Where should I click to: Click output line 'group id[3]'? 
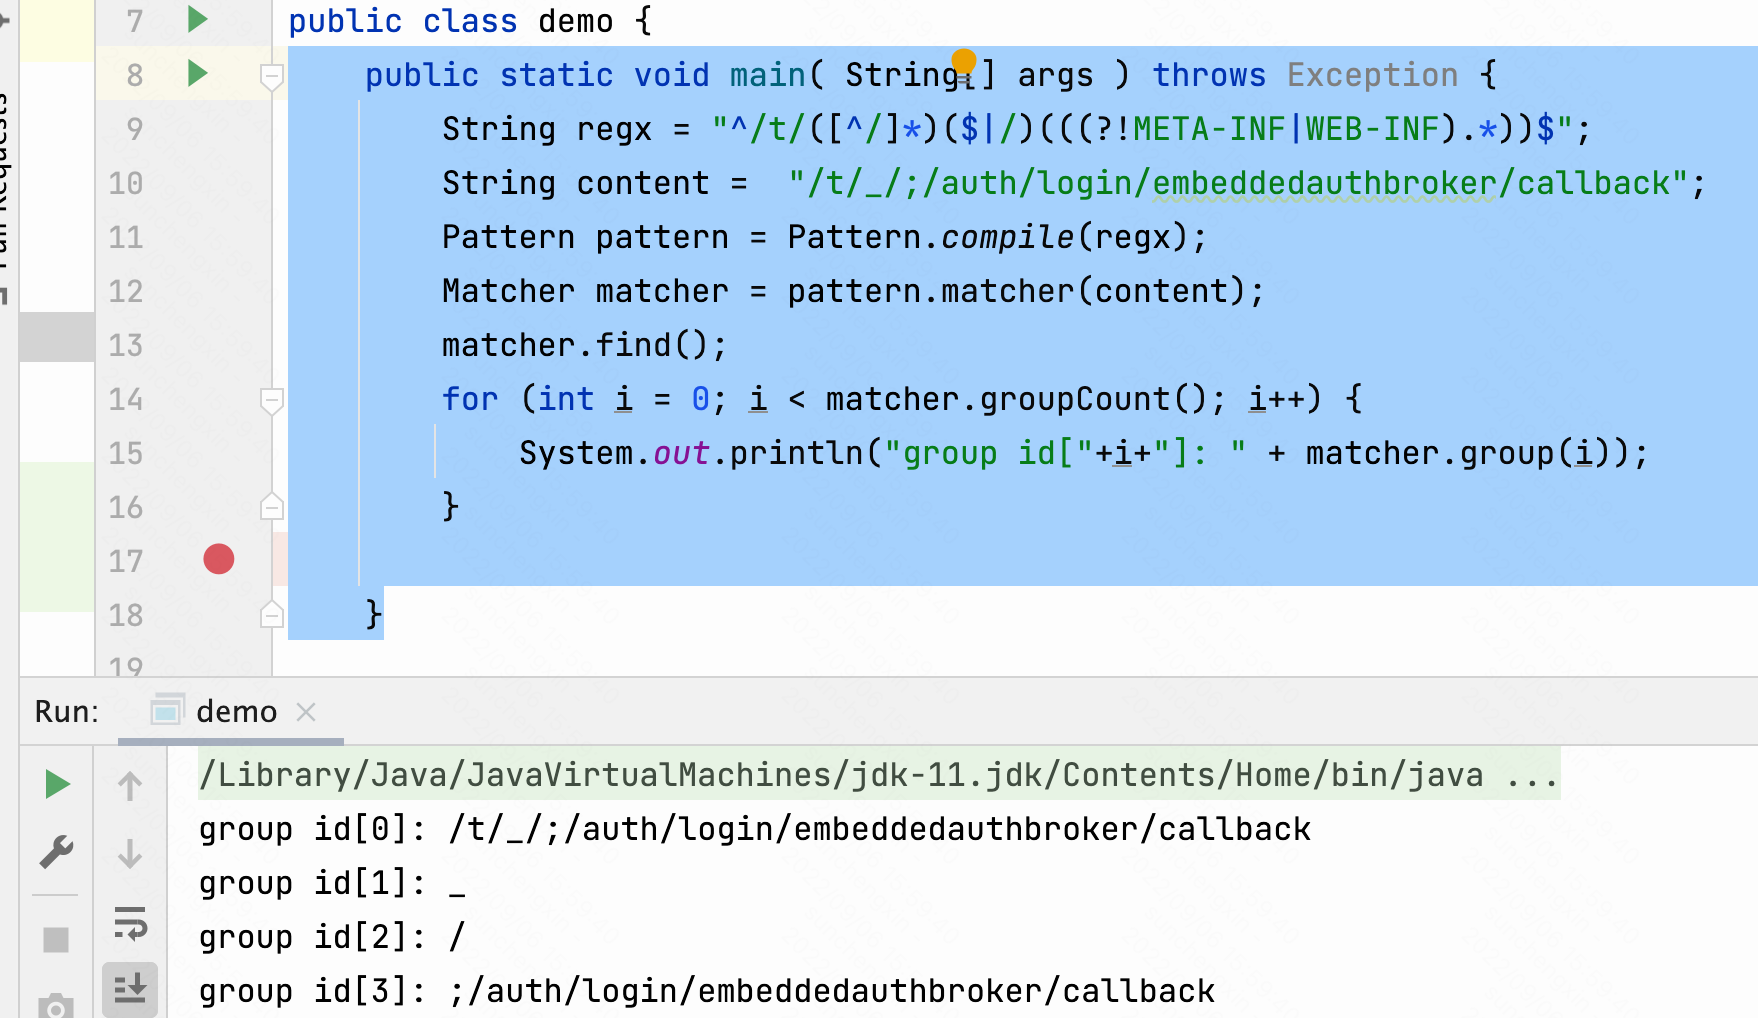point(707,991)
